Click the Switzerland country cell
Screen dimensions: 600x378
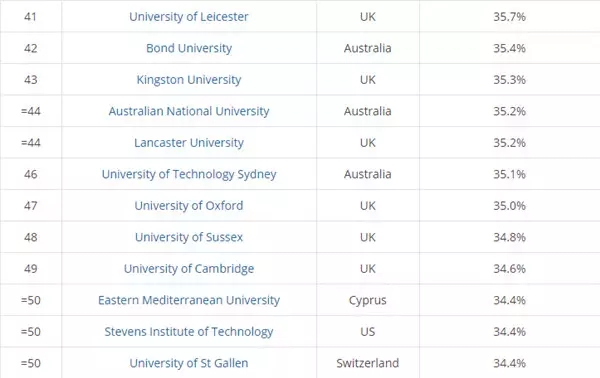pyautogui.click(x=368, y=363)
